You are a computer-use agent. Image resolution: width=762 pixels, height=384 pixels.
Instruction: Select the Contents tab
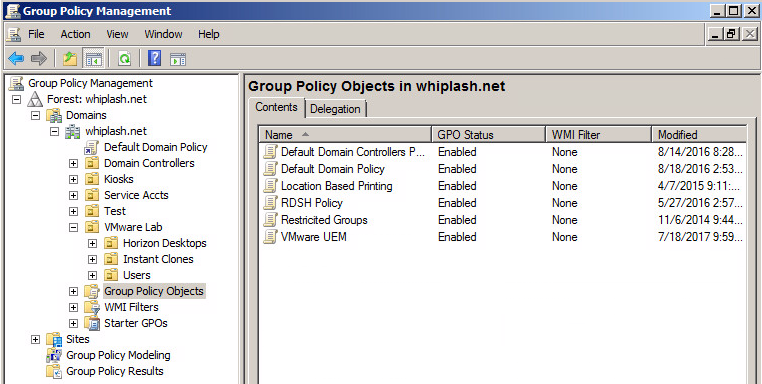[x=276, y=107]
